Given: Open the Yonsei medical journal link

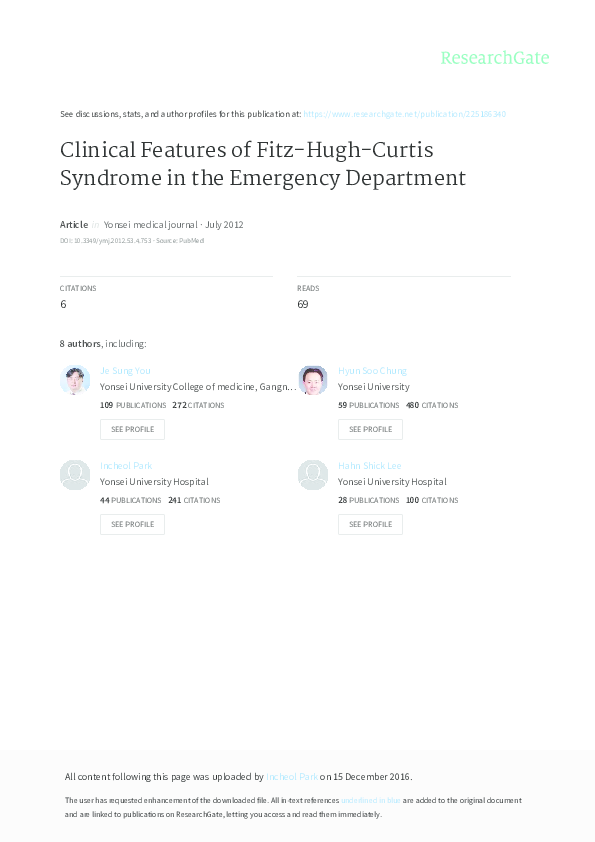Looking at the screenshot, I should point(151,224).
